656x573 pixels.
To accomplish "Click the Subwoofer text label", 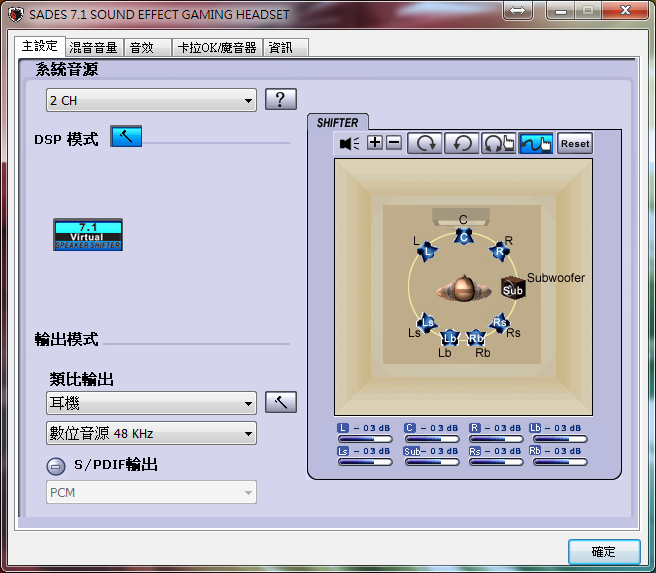I will click(x=556, y=277).
